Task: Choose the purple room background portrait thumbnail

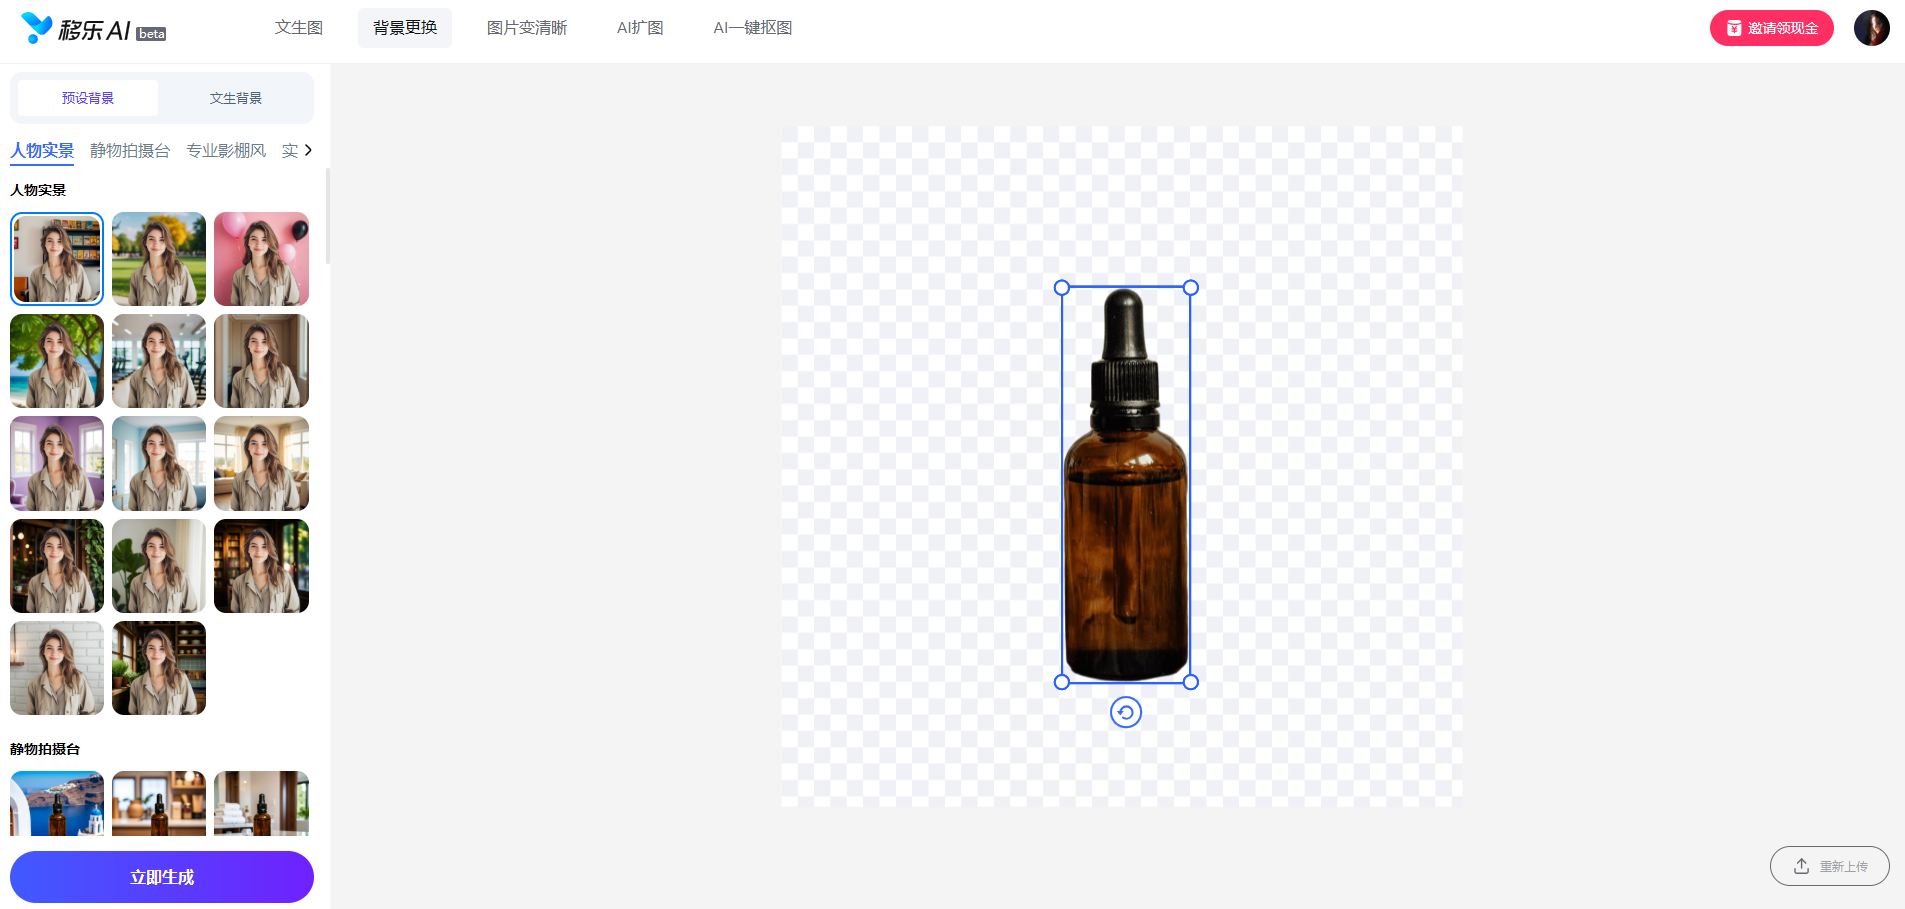Action: pos(57,464)
